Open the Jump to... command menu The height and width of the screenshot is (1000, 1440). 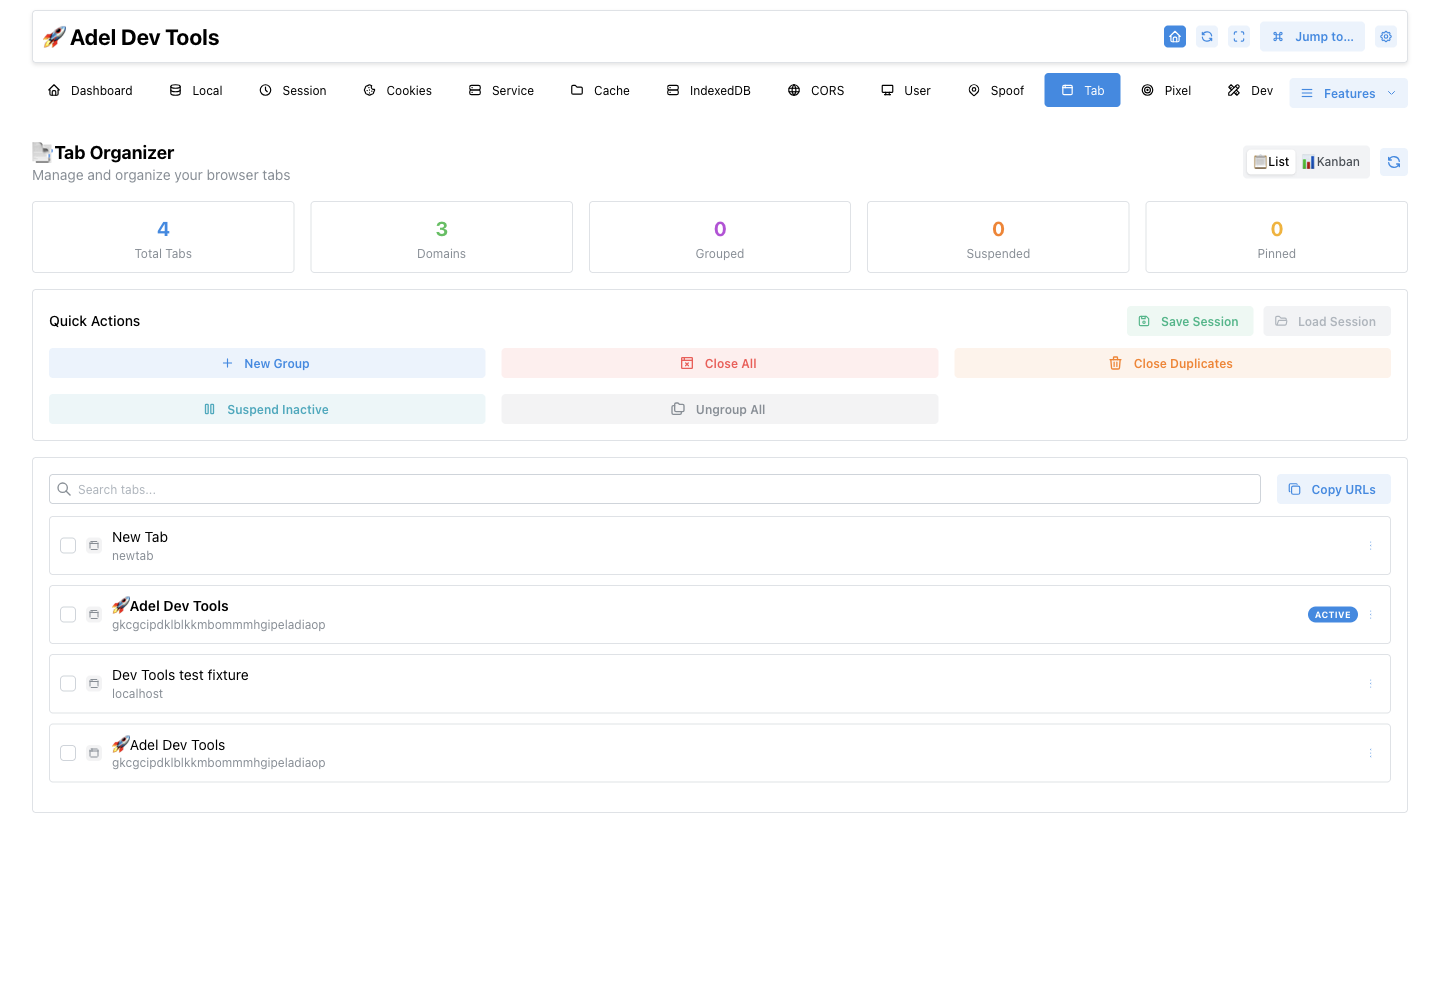[x=1312, y=37]
